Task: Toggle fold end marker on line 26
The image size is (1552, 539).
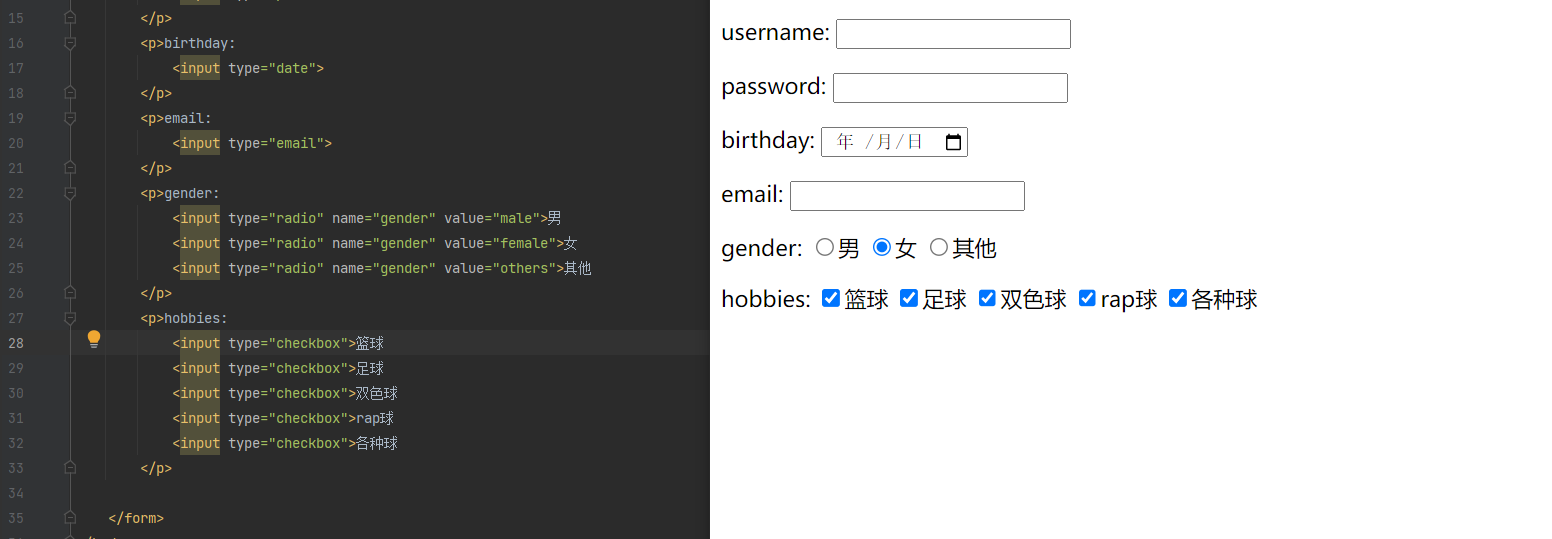Action: 70,293
